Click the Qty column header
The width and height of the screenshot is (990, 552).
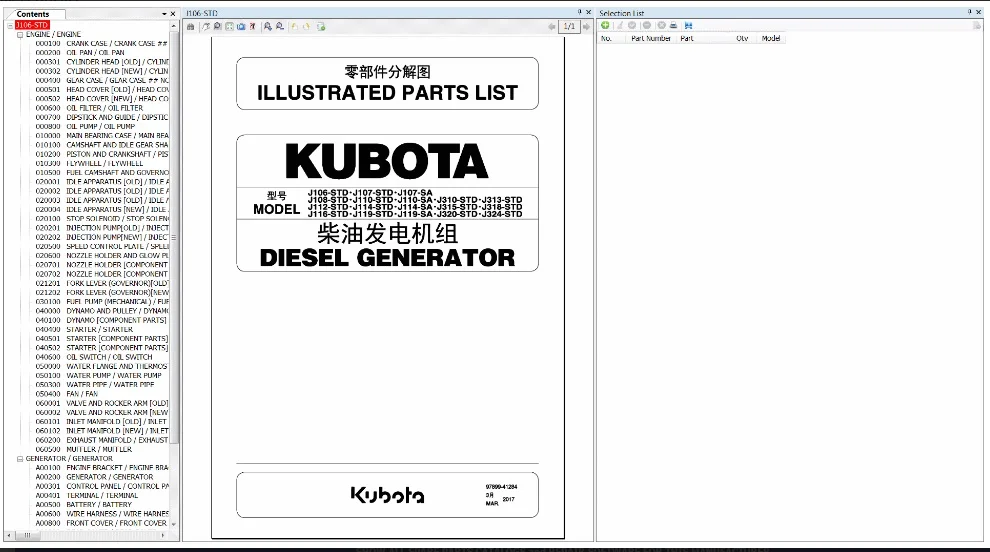[742, 39]
